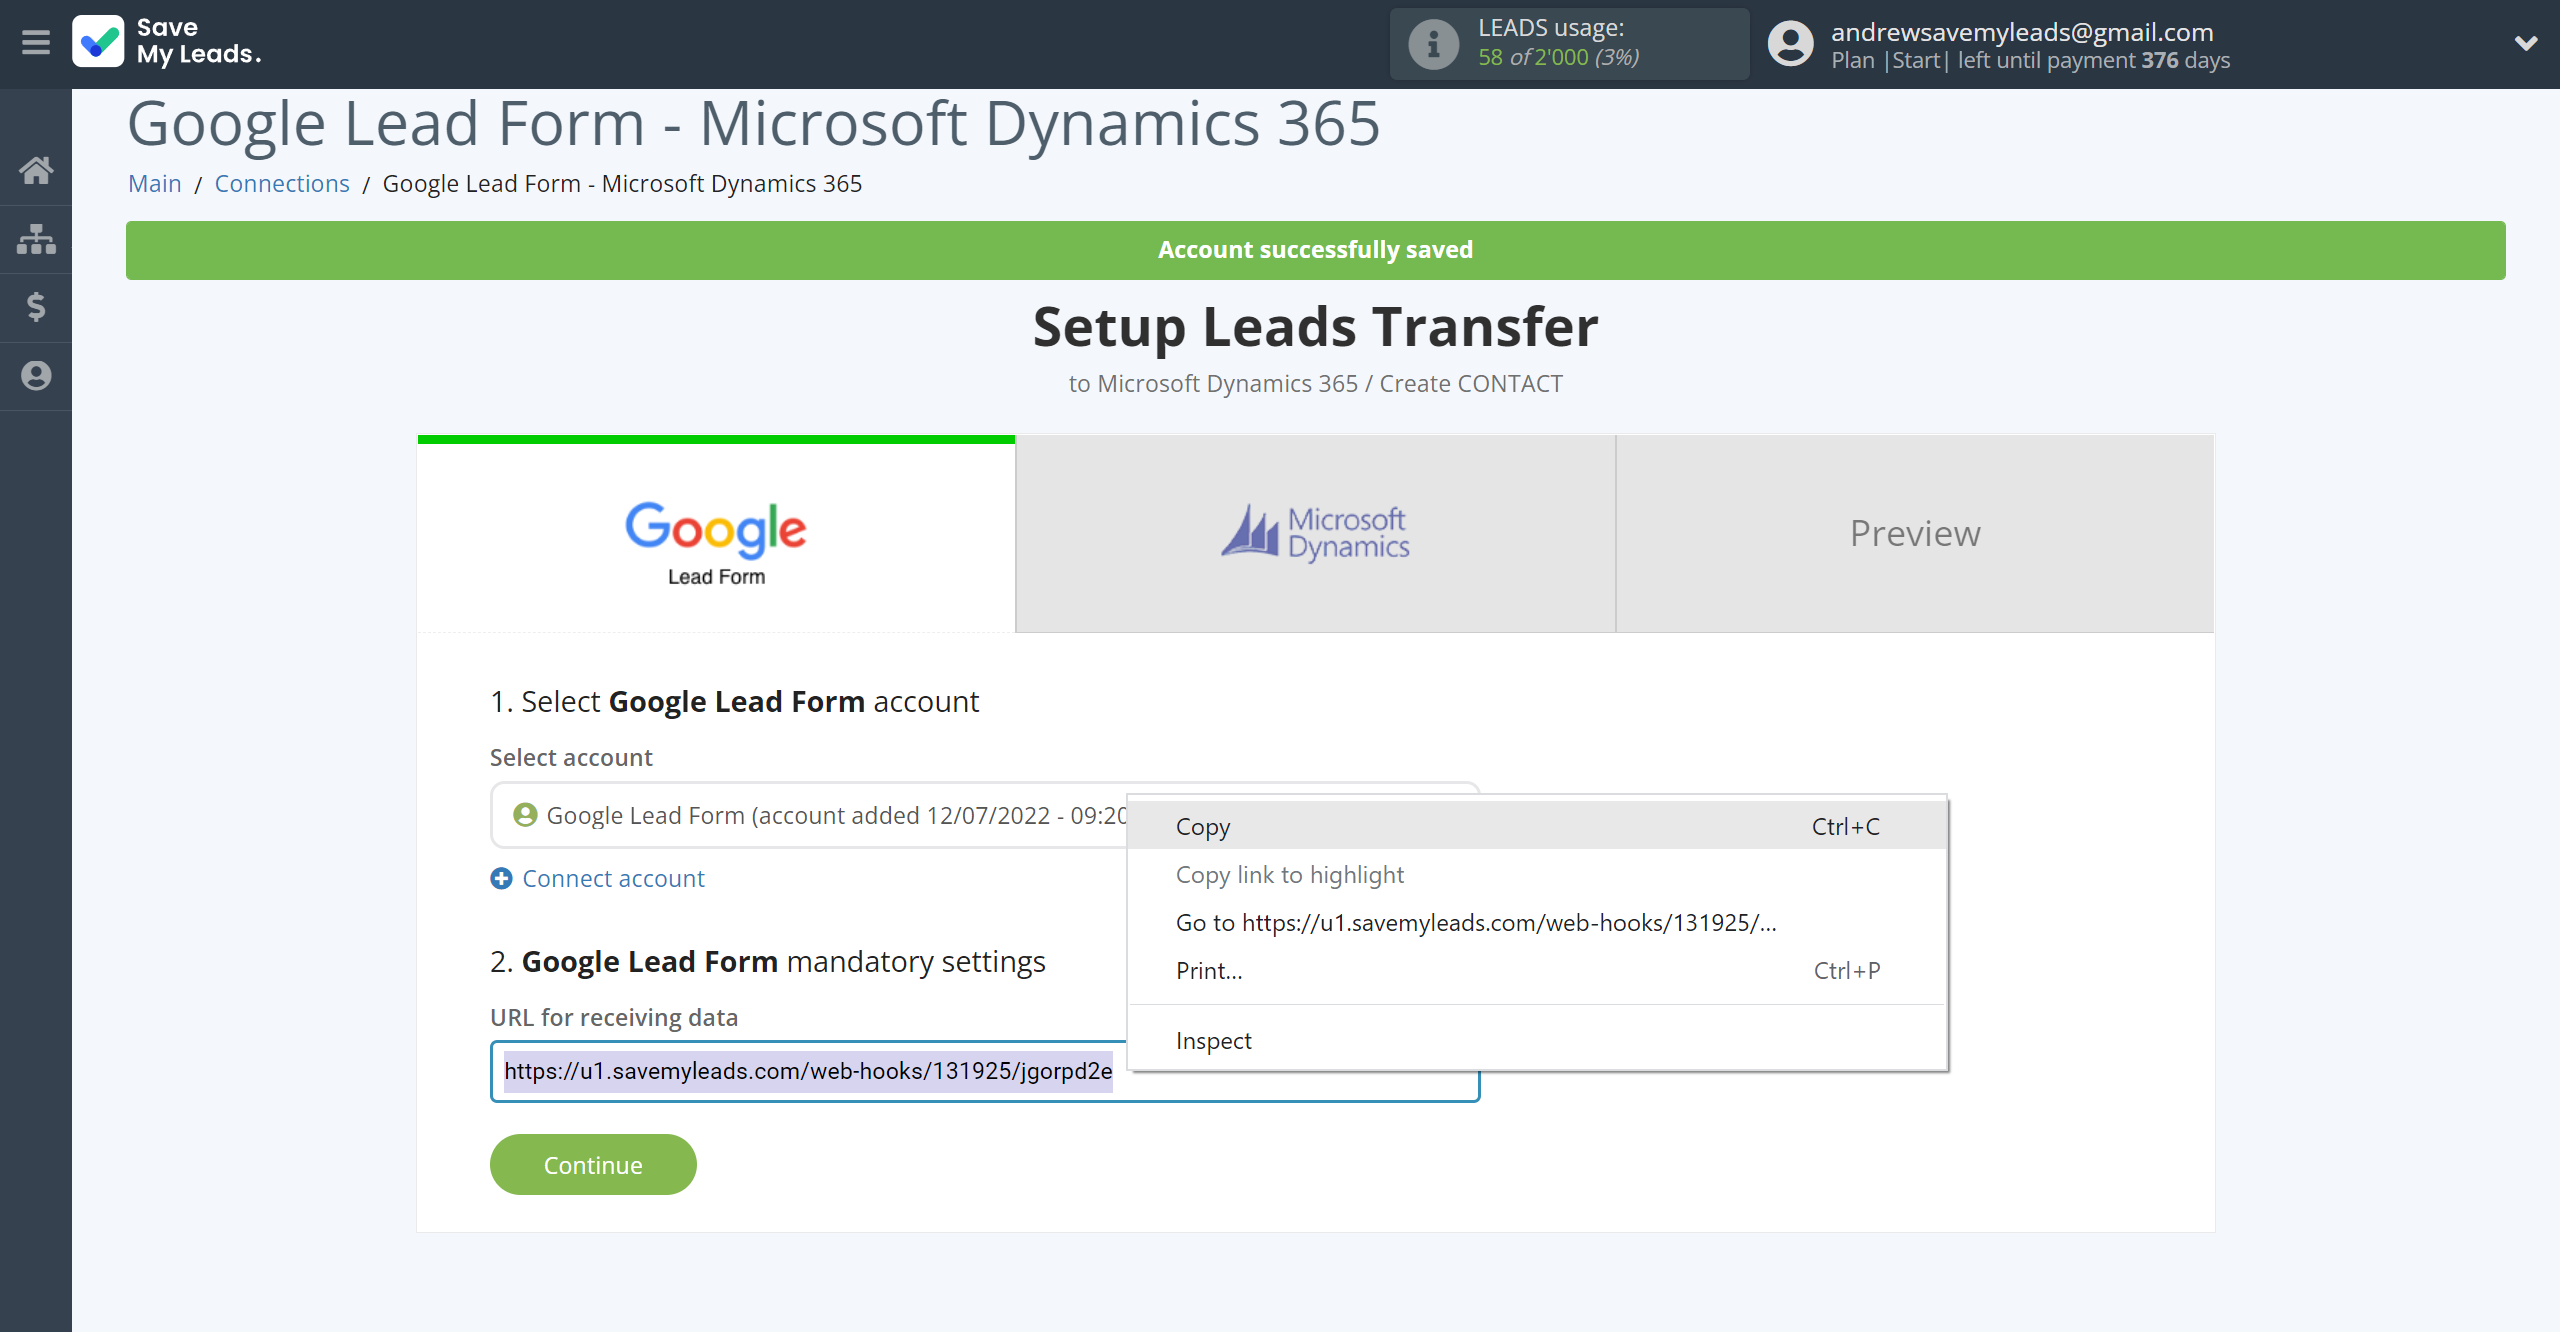Click the Account successfully saved banner
Viewport: 2560px width, 1332px height.
point(1315,250)
